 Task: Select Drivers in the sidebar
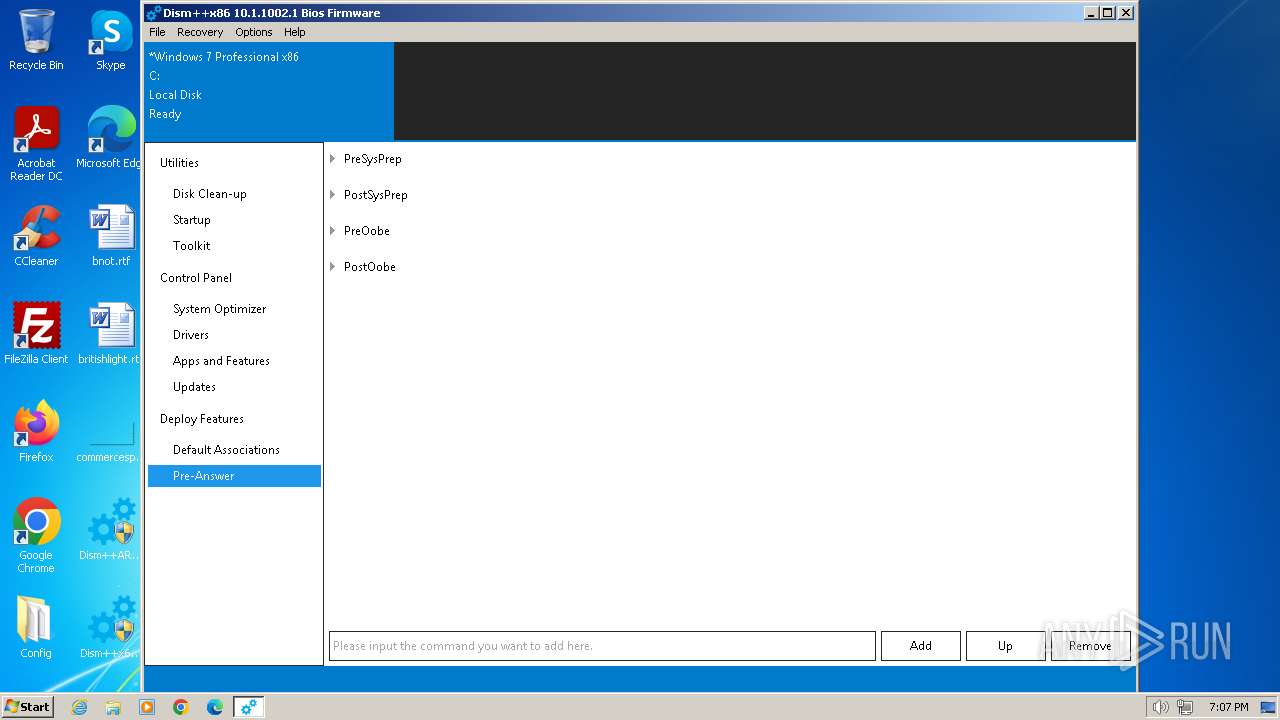coord(234,335)
